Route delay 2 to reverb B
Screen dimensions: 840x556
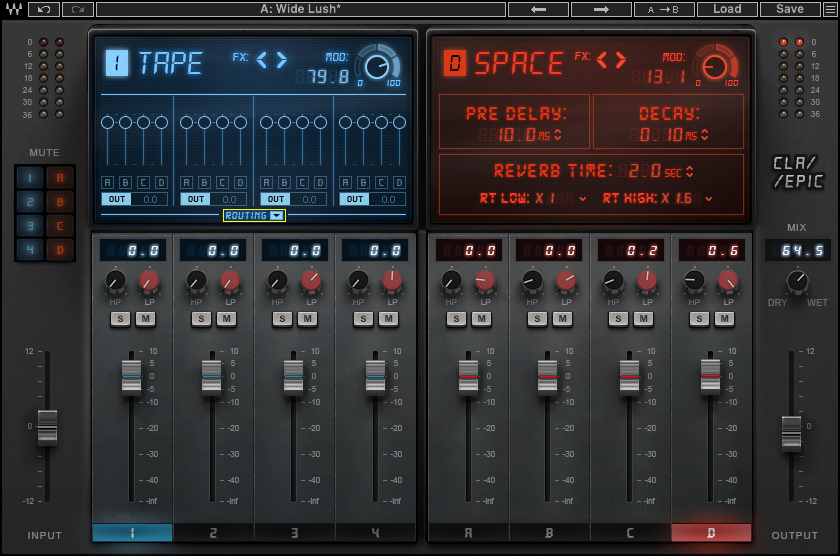205,183
